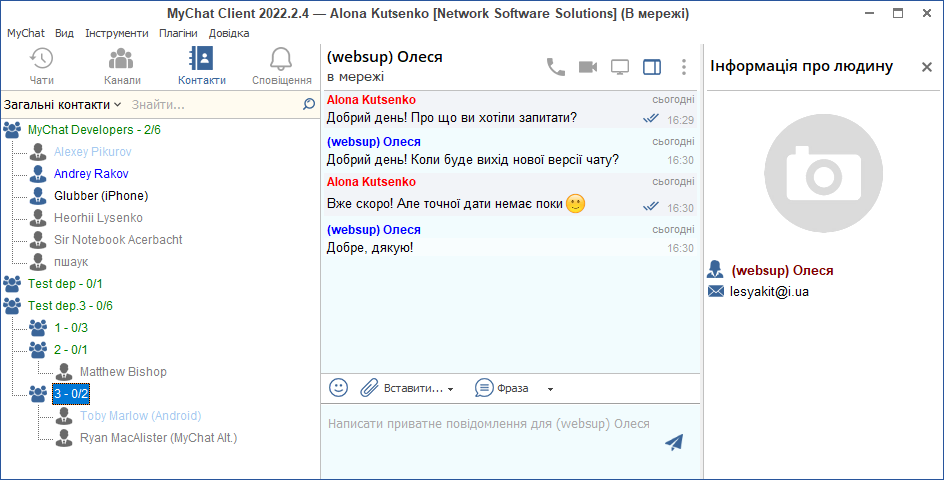The height and width of the screenshot is (480, 944).
Task: Click message "Добрий день! Про що ви хотіли запитати?"
Action: tap(452, 118)
